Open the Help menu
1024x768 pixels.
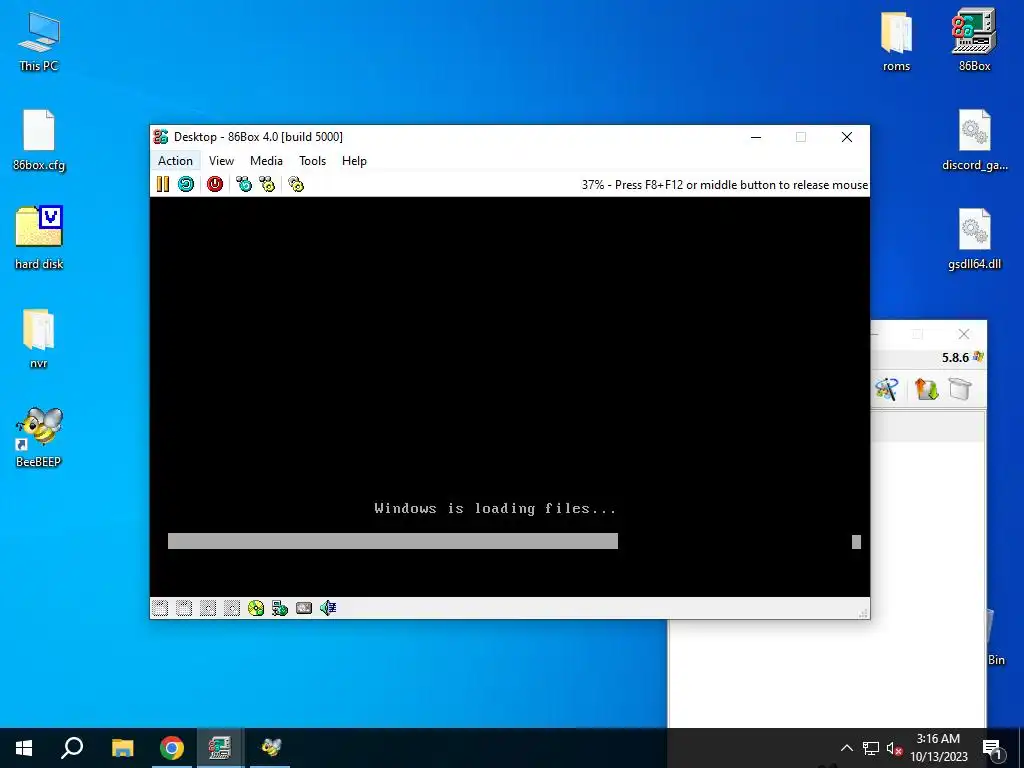point(354,161)
